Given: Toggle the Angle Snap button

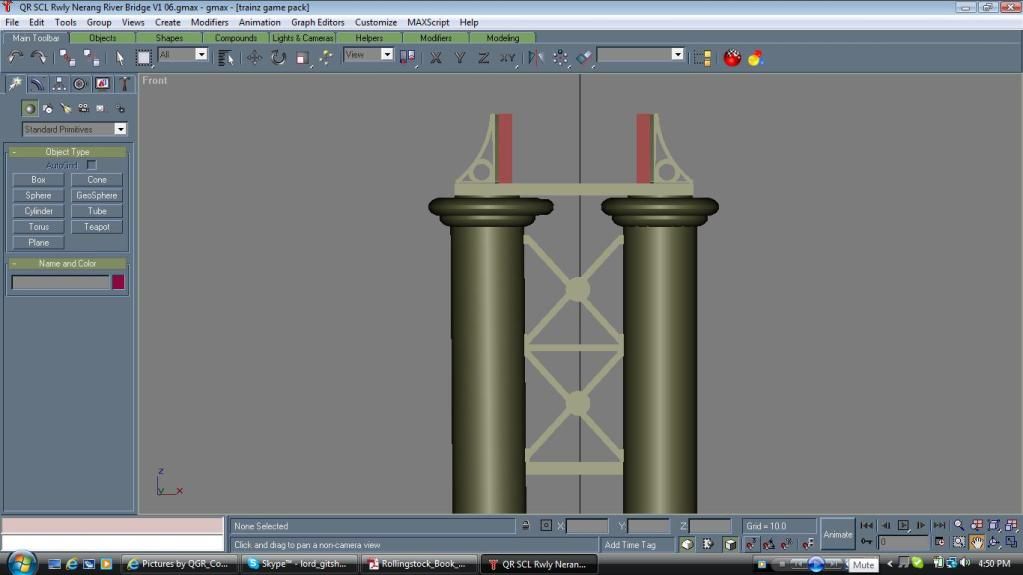Looking at the screenshot, I should 769,544.
